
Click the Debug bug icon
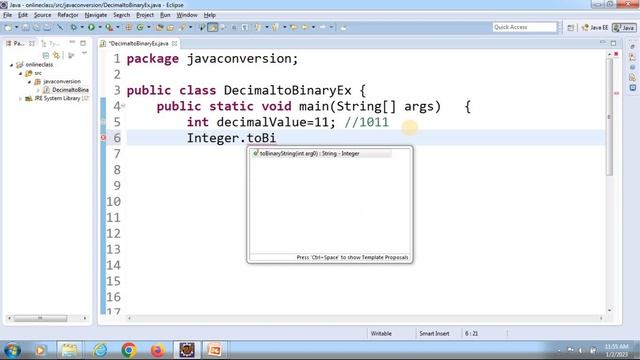73,27
